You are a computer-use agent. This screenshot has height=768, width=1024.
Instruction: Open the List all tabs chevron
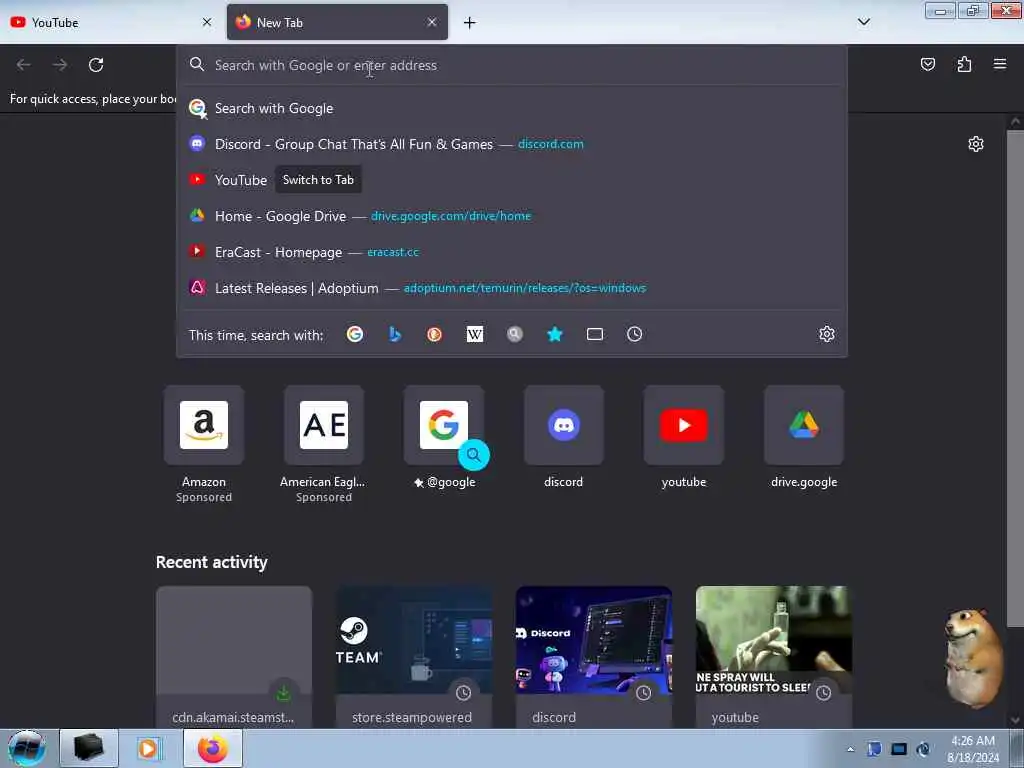click(864, 22)
